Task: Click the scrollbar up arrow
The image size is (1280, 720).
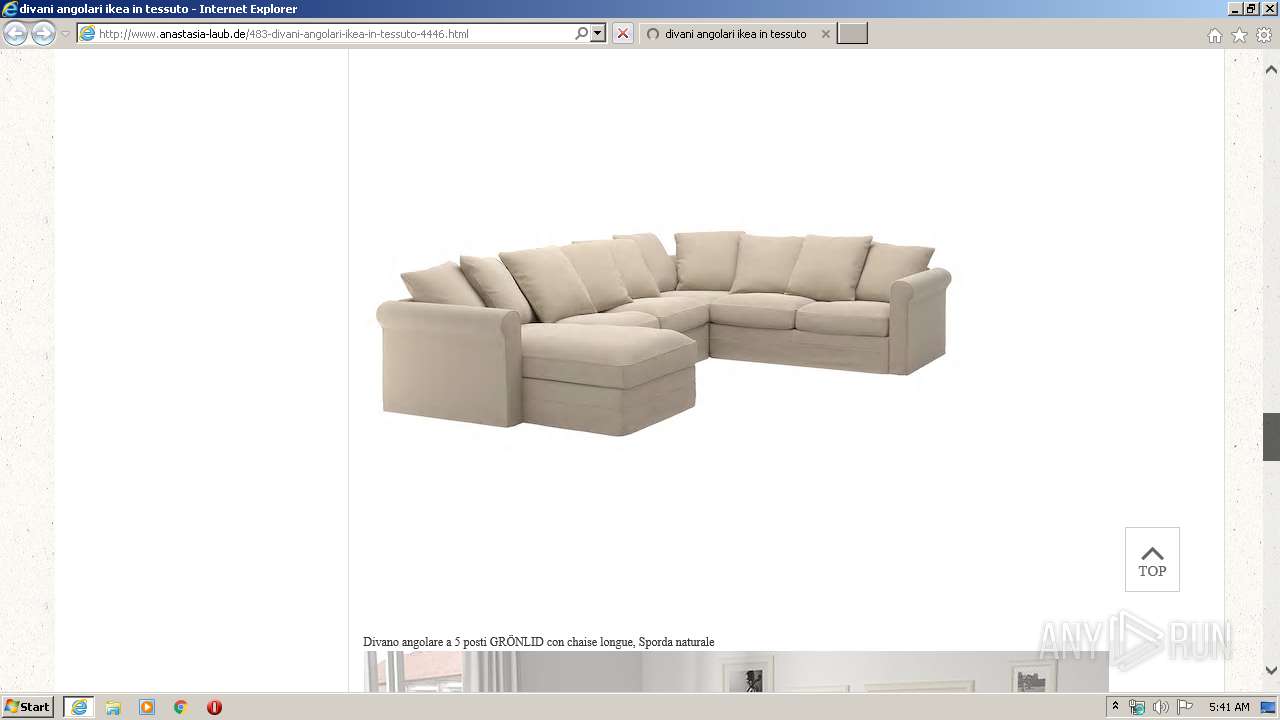Action: (1271, 70)
